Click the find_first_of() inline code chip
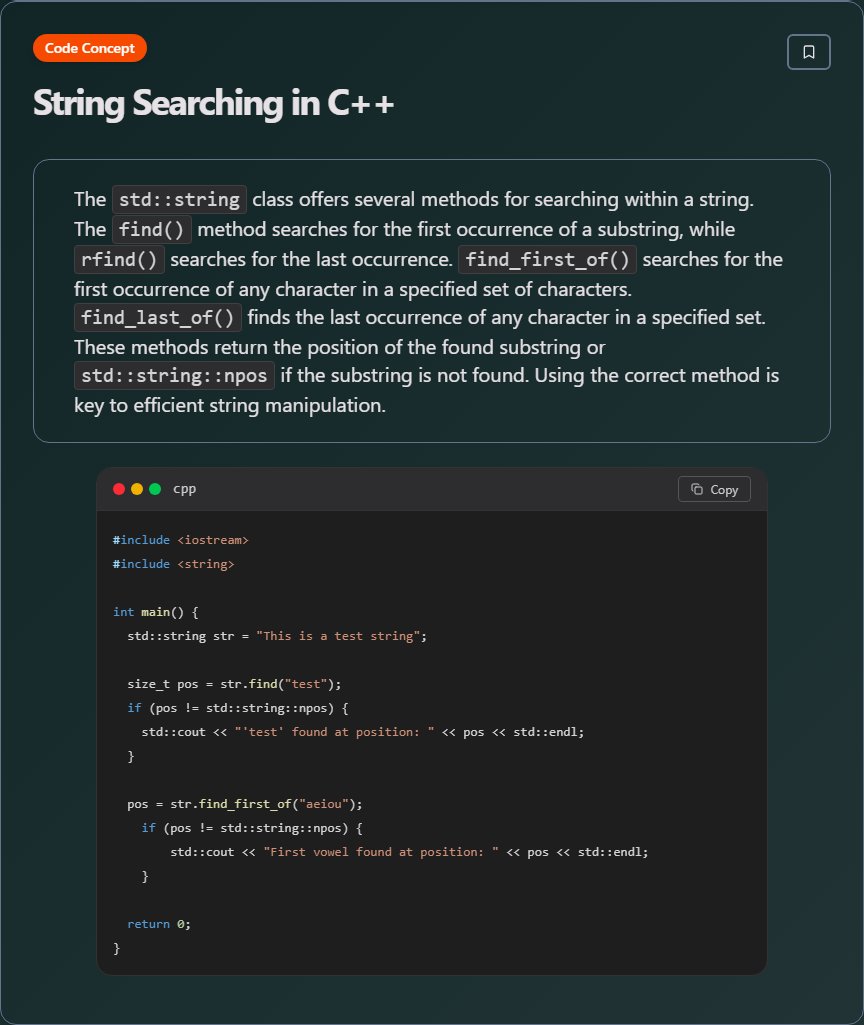The width and height of the screenshot is (864, 1025). tap(547, 260)
